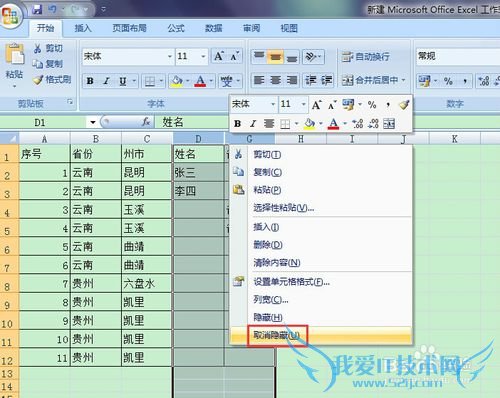
Task: Increase font size in ribbon
Action: click(x=219, y=56)
